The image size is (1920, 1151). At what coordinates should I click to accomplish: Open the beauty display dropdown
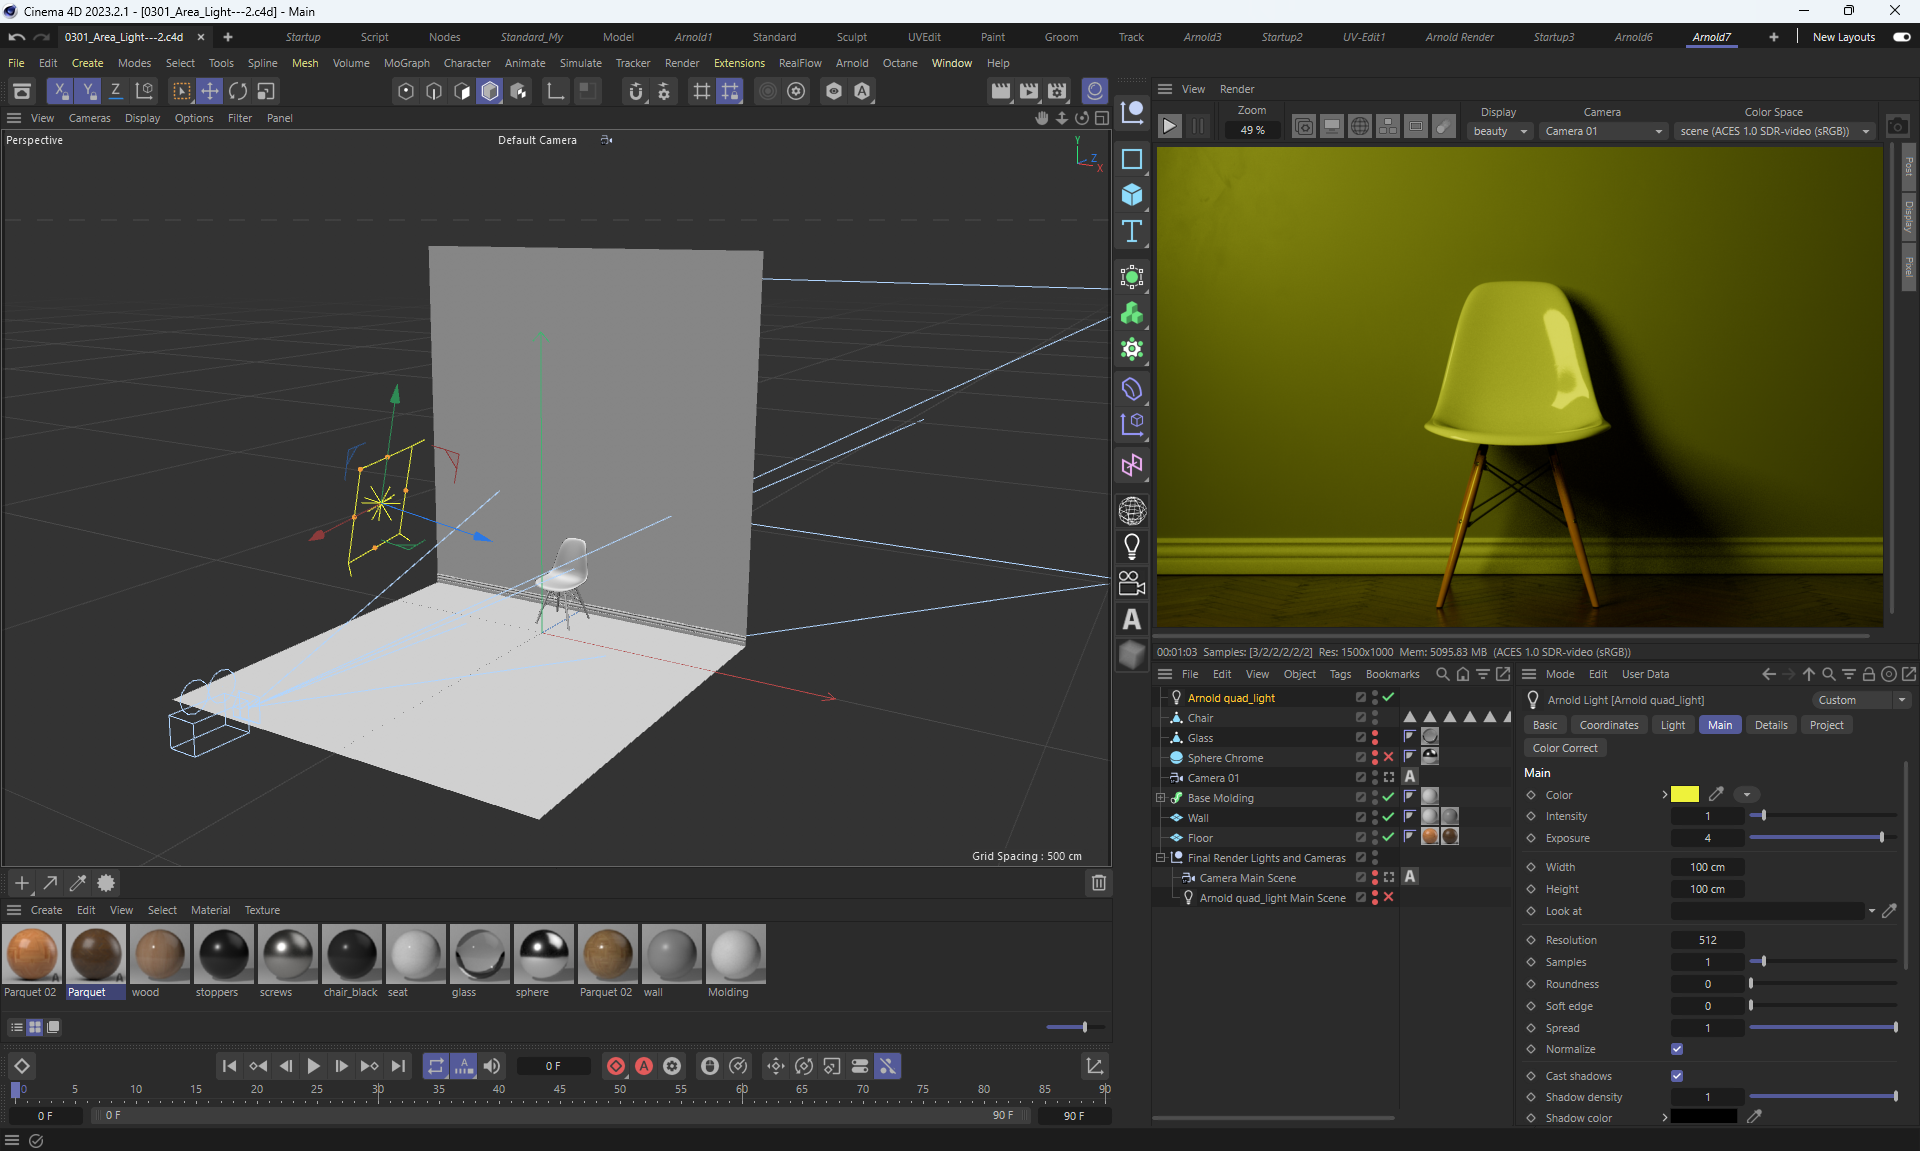coord(1500,131)
